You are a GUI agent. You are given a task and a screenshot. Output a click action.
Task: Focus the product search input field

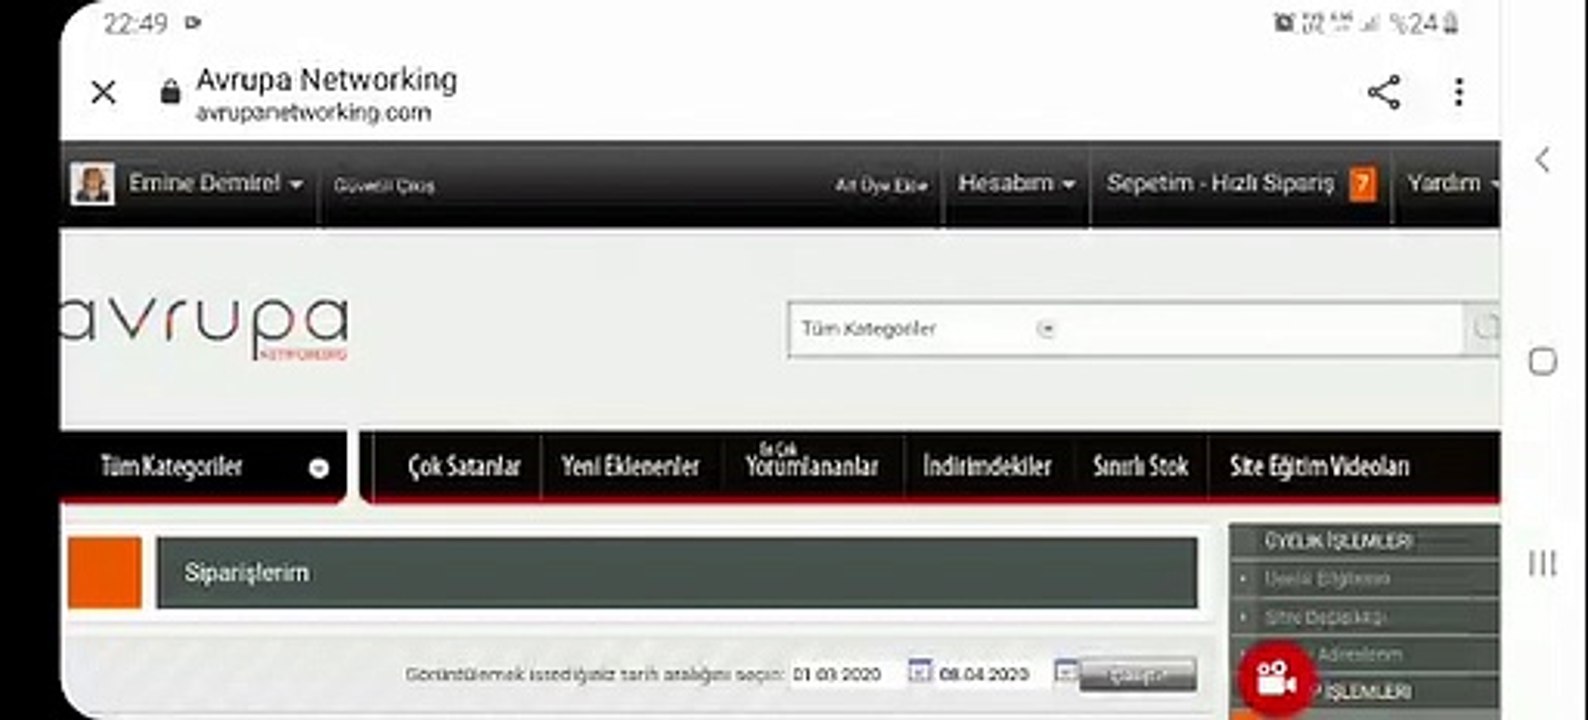click(1260, 329)
